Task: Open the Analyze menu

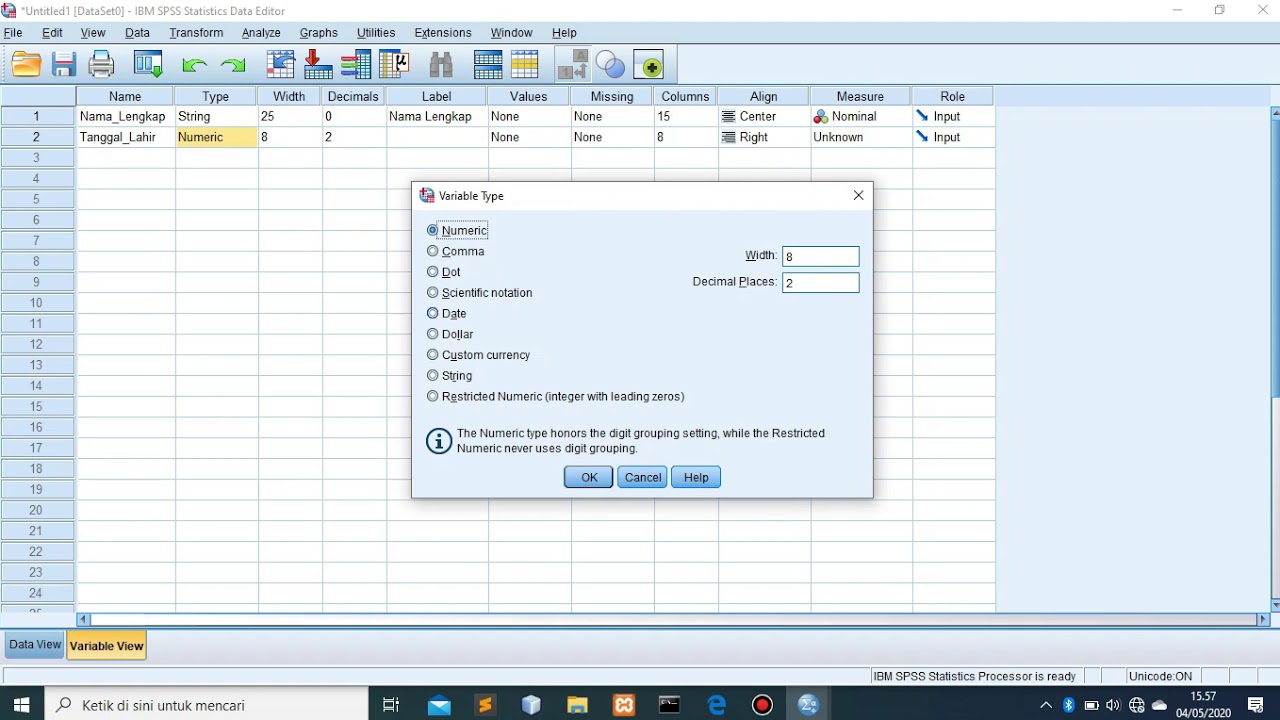Action: [261, 33]
